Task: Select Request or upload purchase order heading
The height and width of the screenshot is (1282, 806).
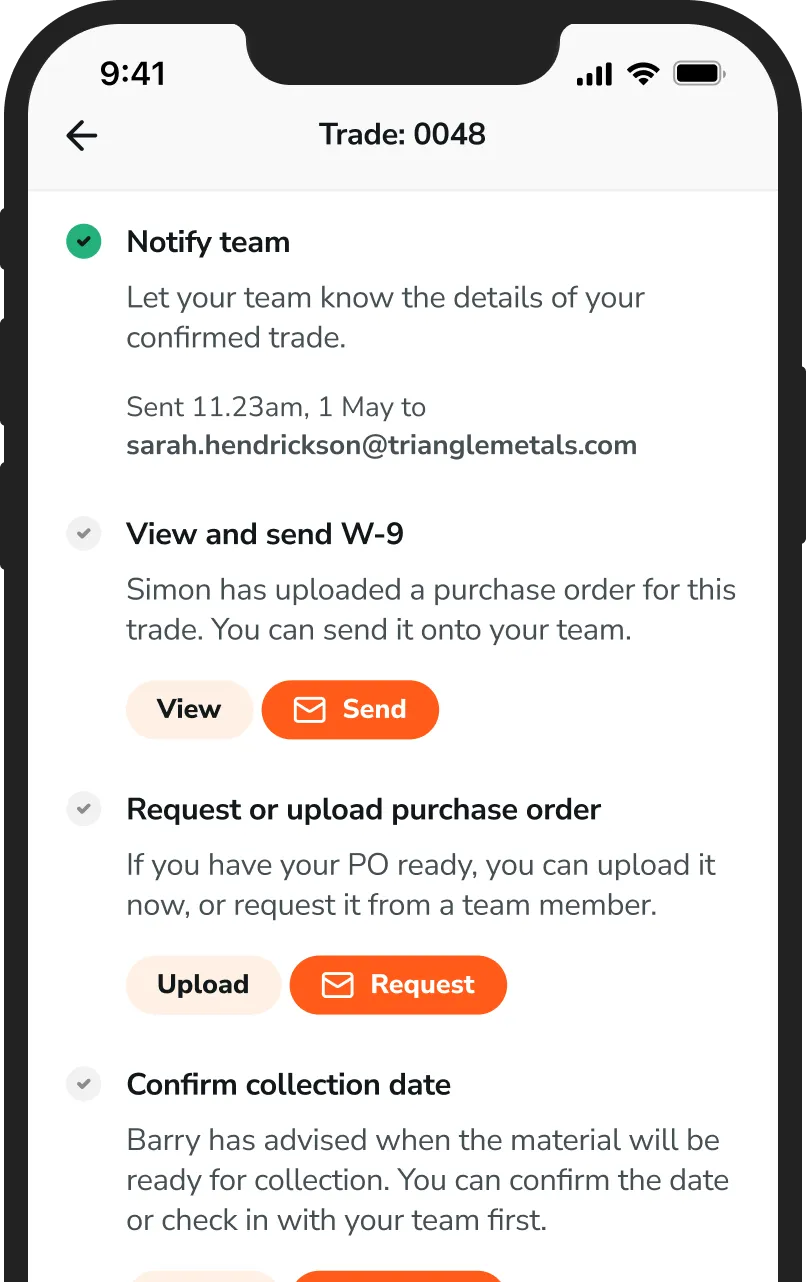Action: coord(363,810)
